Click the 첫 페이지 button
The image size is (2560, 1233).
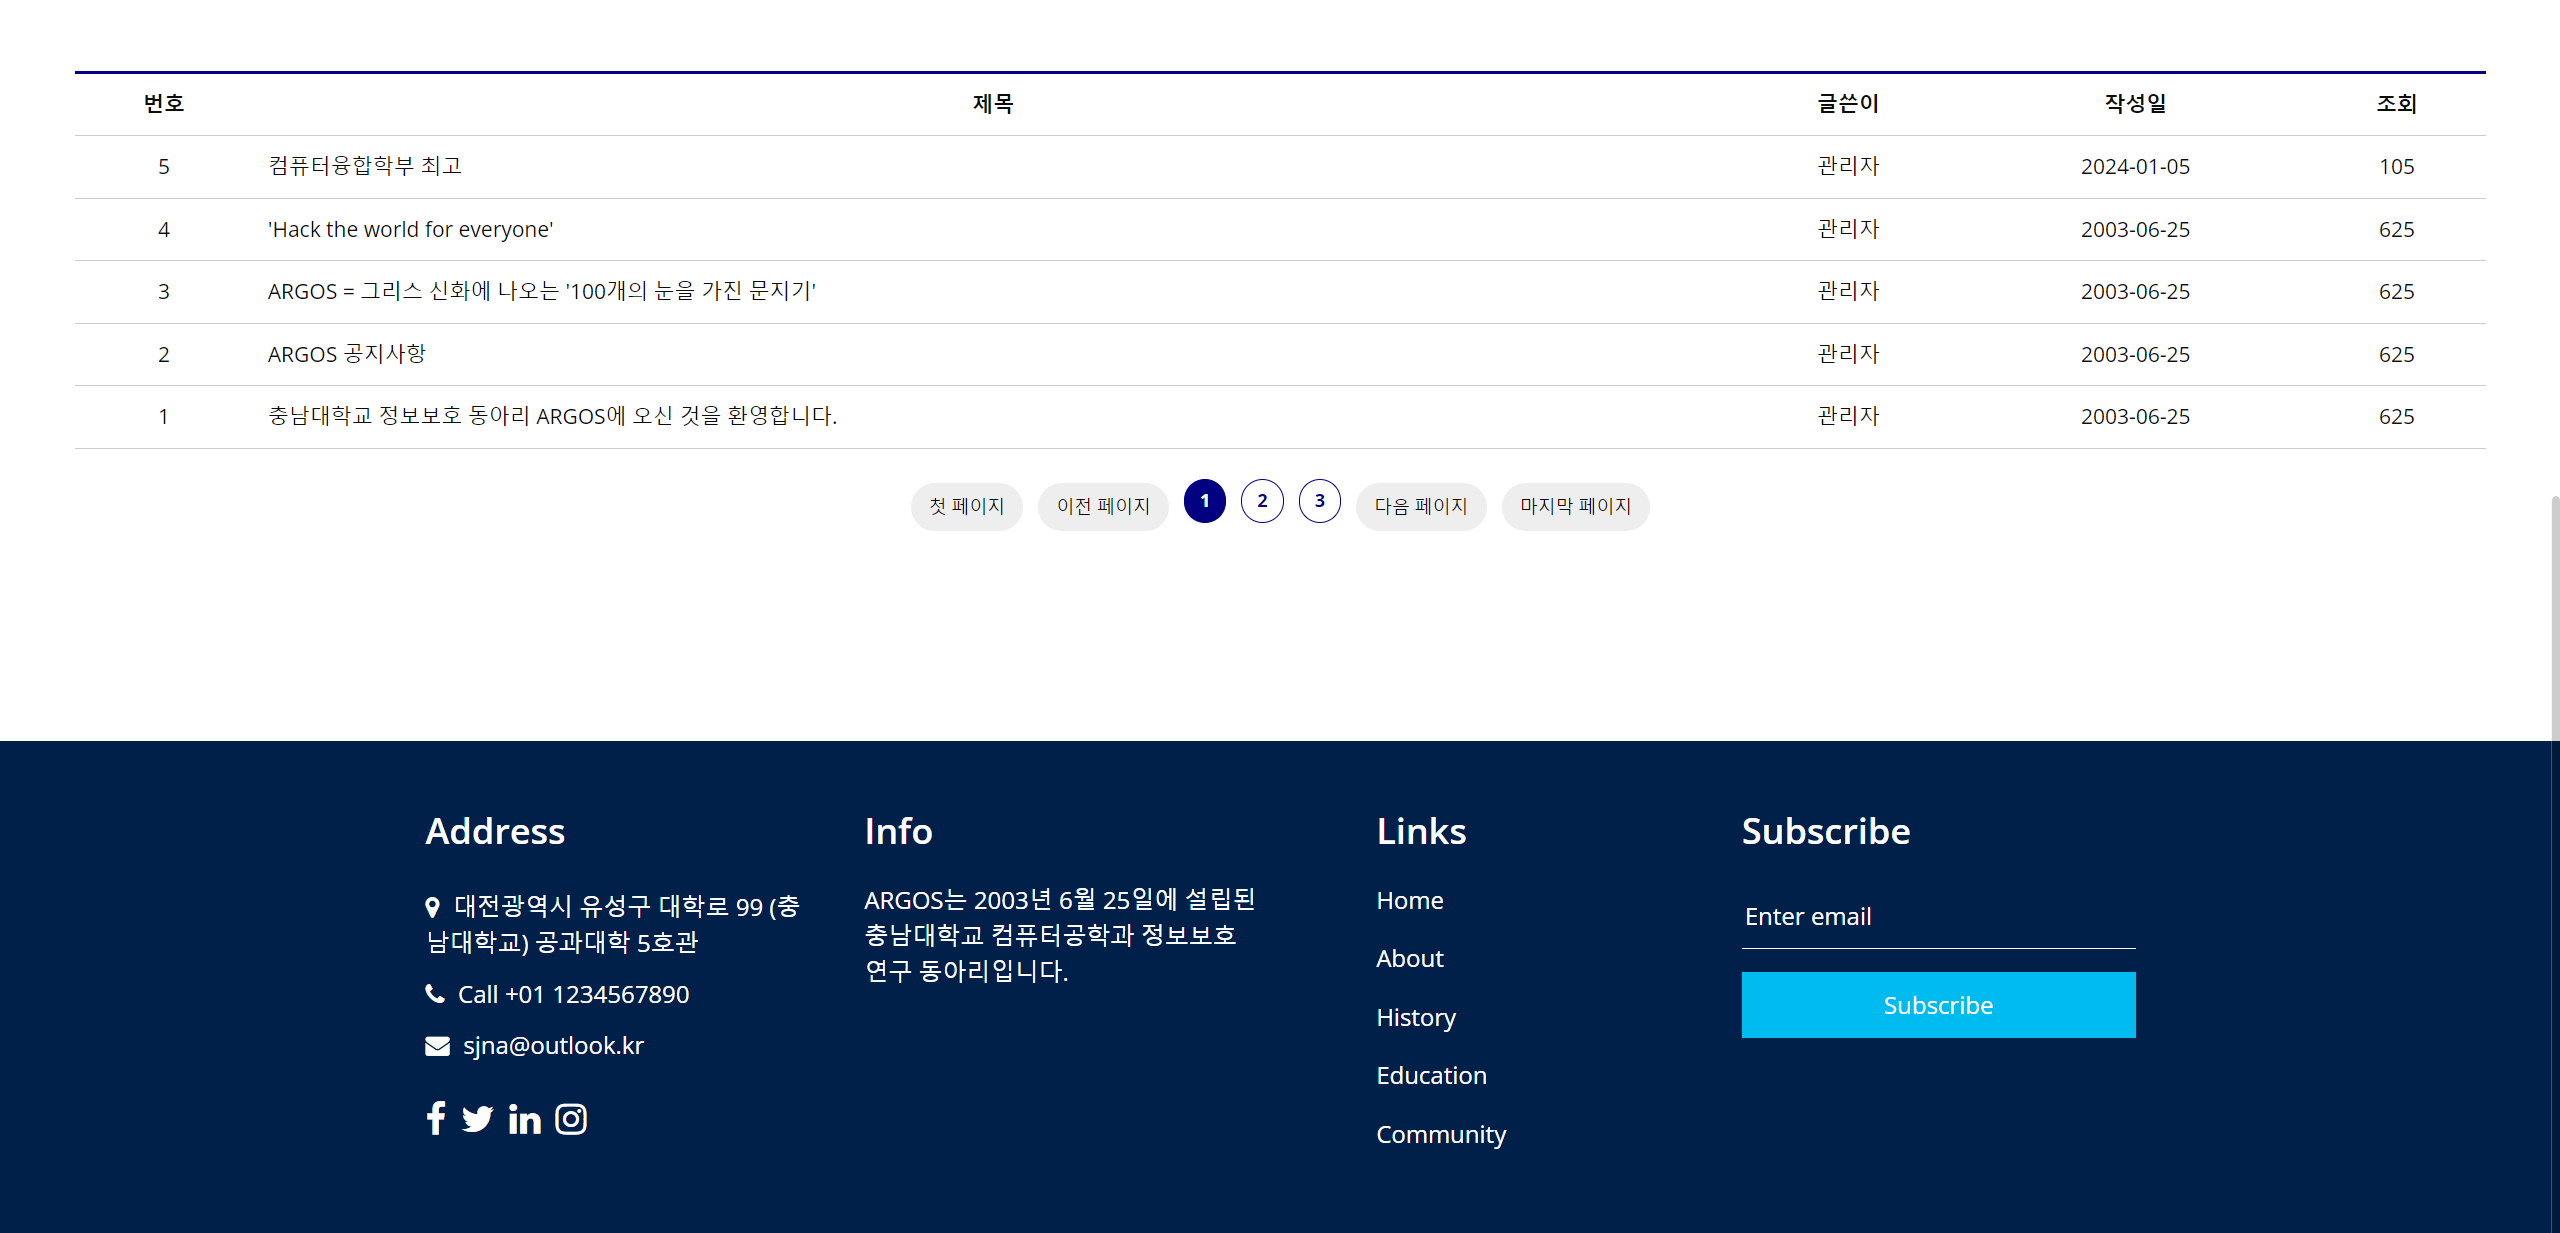966,506
